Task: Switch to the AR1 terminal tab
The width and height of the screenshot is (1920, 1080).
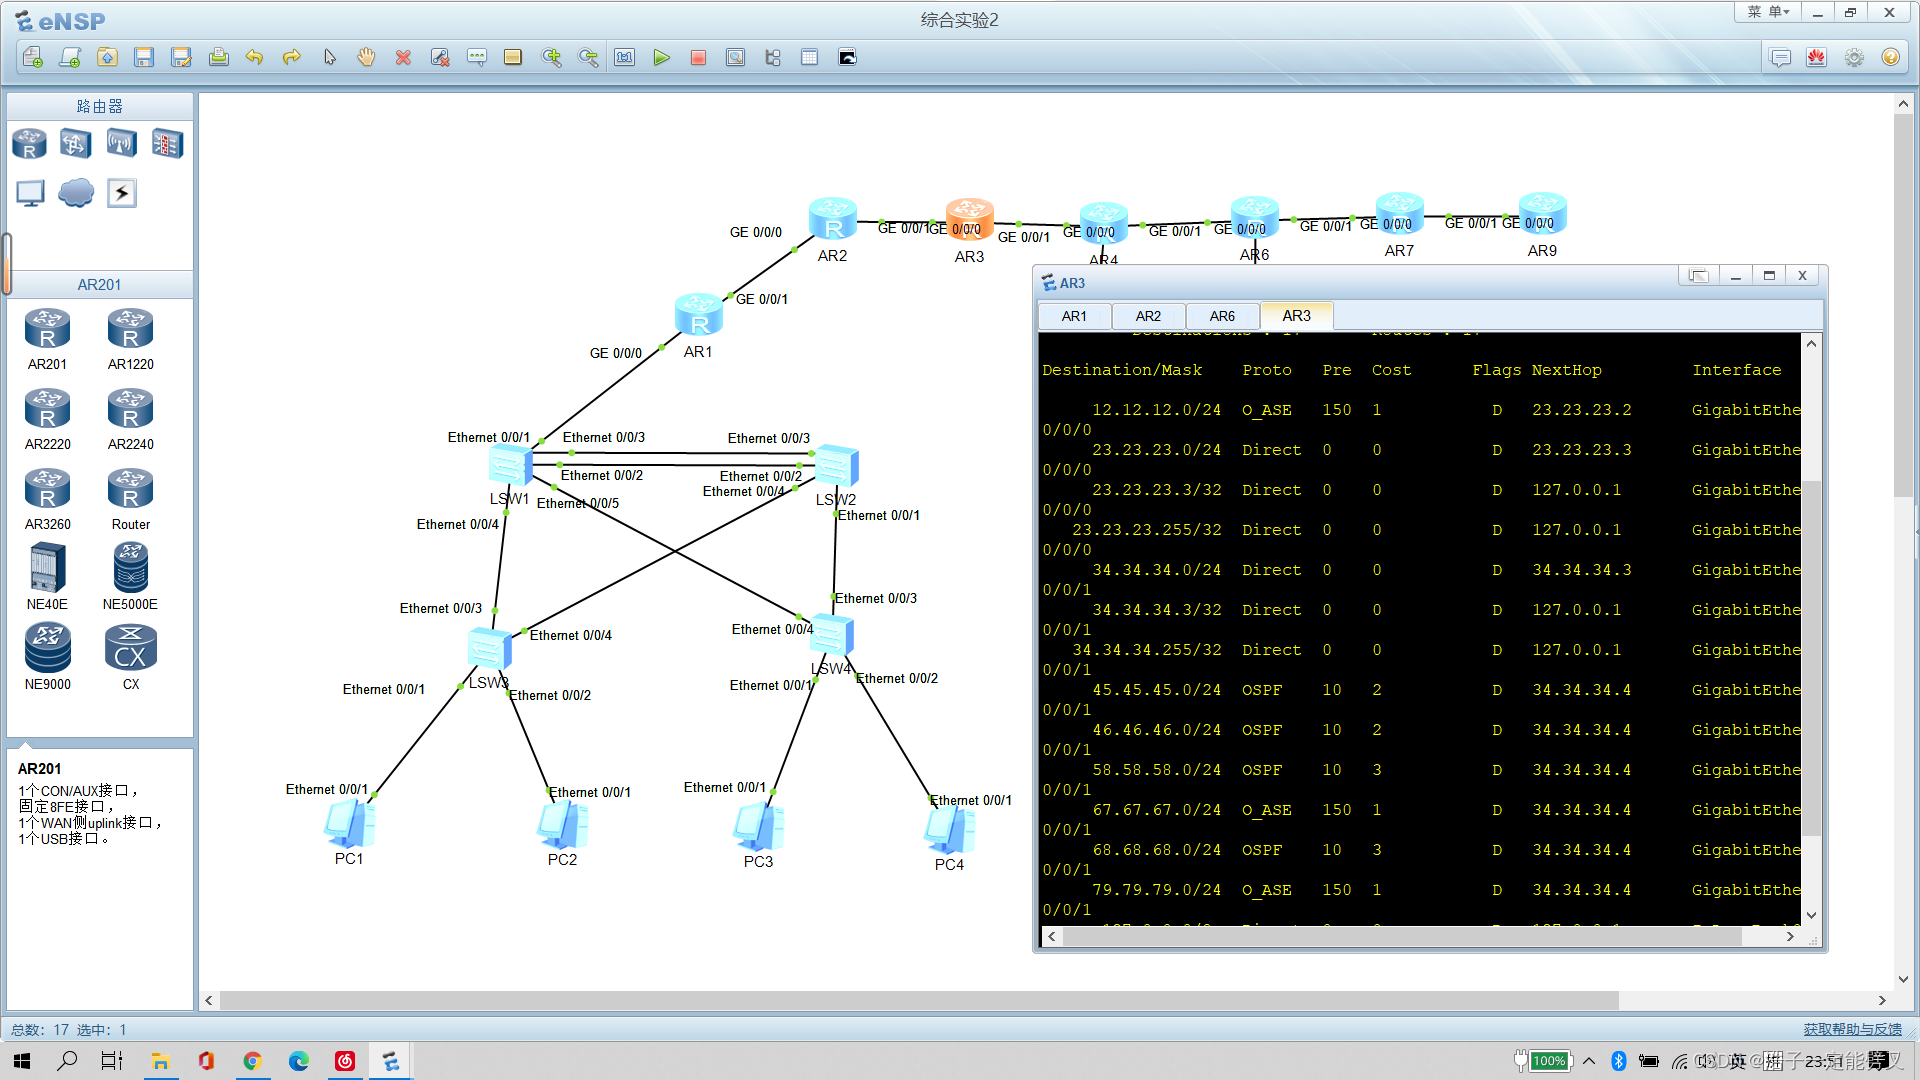Action: tap(1074, 316)
